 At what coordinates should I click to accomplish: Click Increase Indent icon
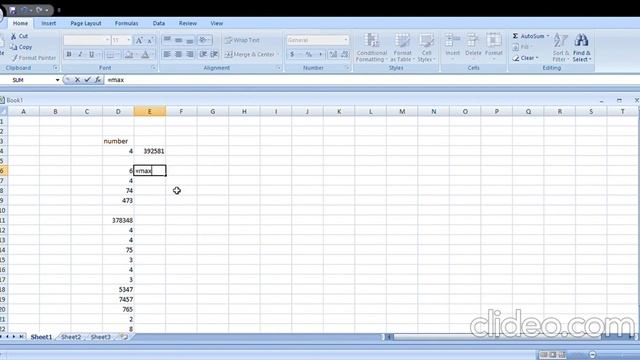click(x=214, y=54)
